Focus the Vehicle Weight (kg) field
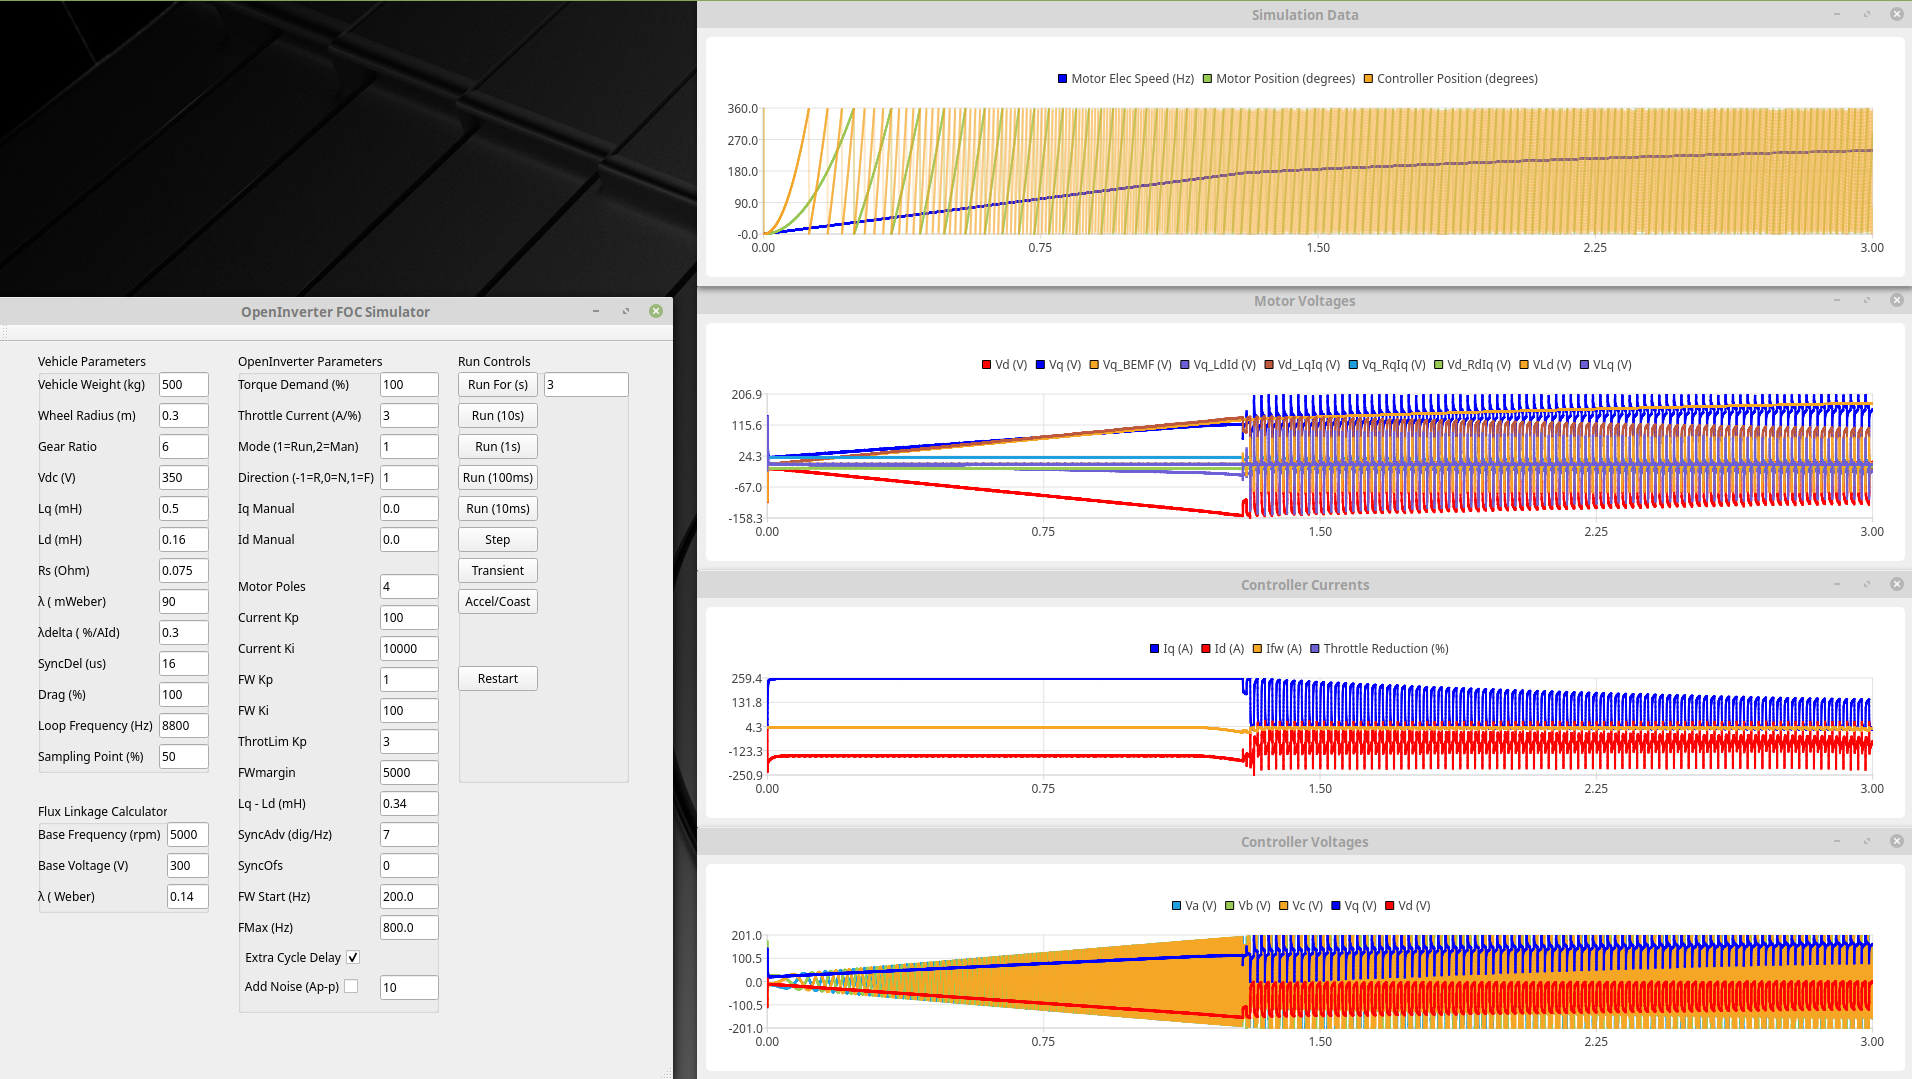 [184, 385]
